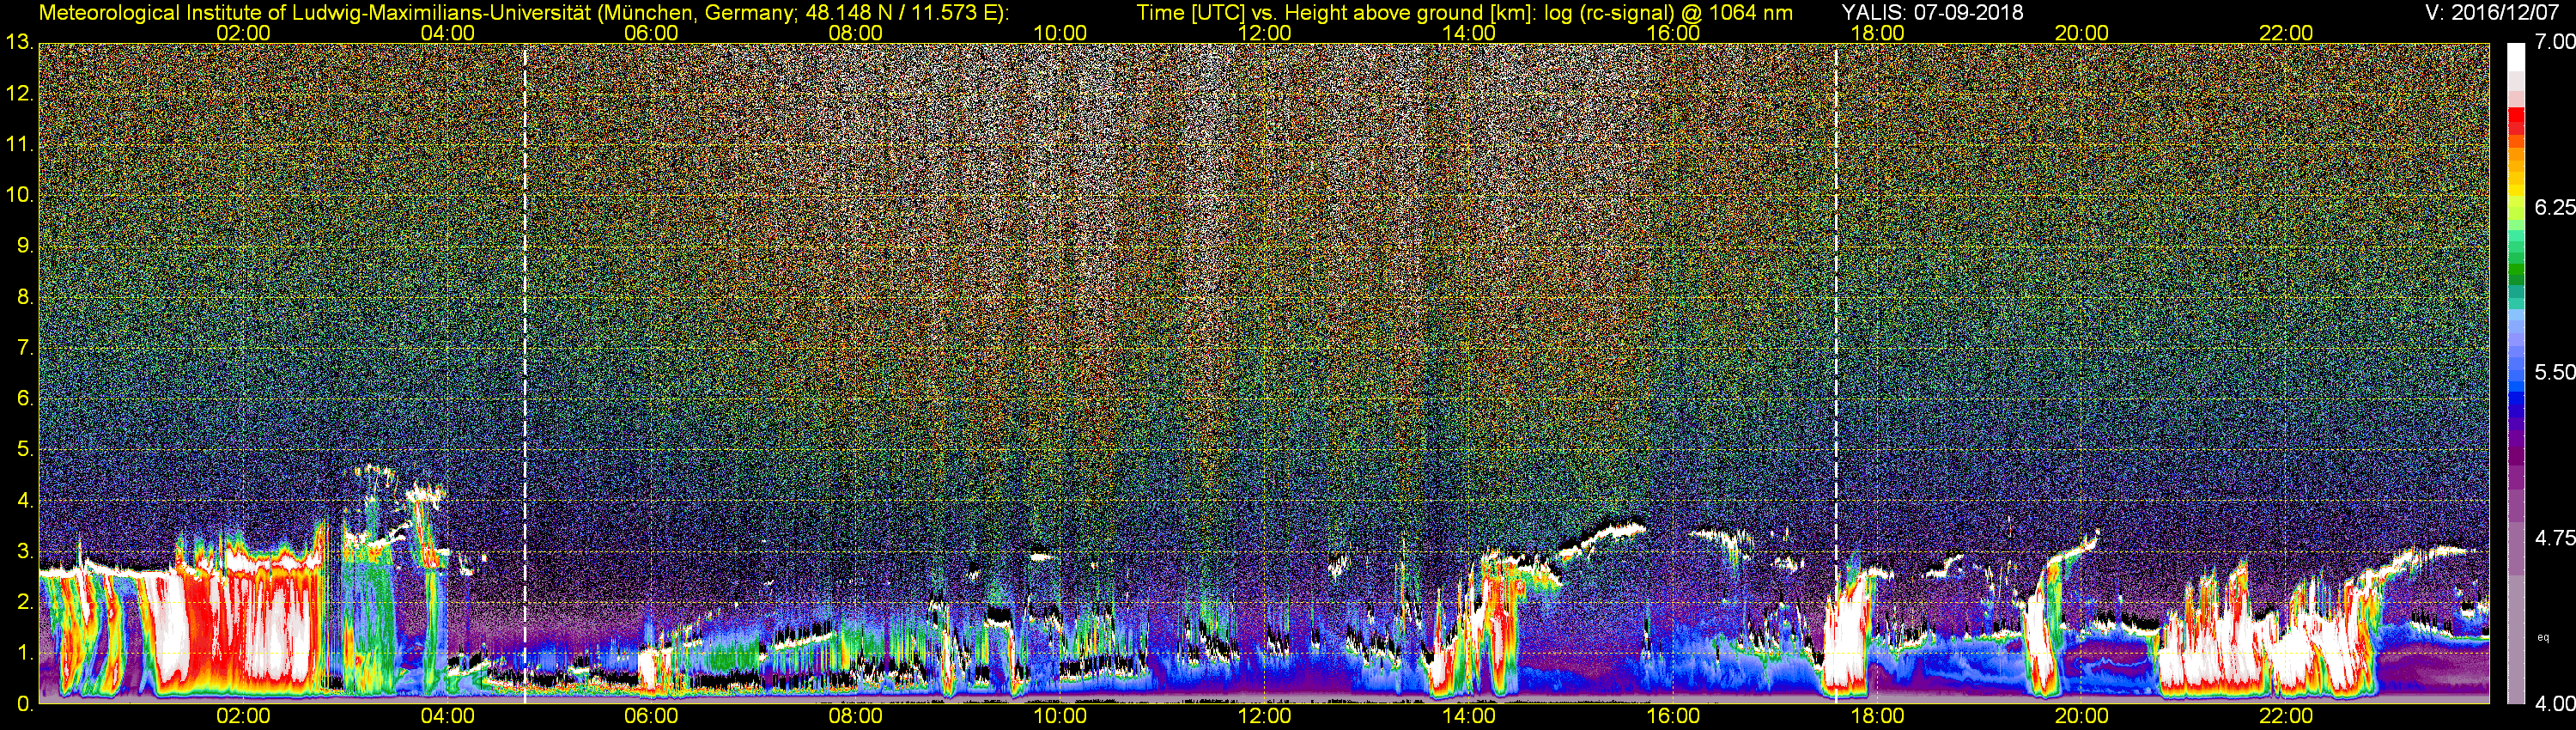
Task: Click the 2 km height axis label
Action: click(x=25, y=603)
